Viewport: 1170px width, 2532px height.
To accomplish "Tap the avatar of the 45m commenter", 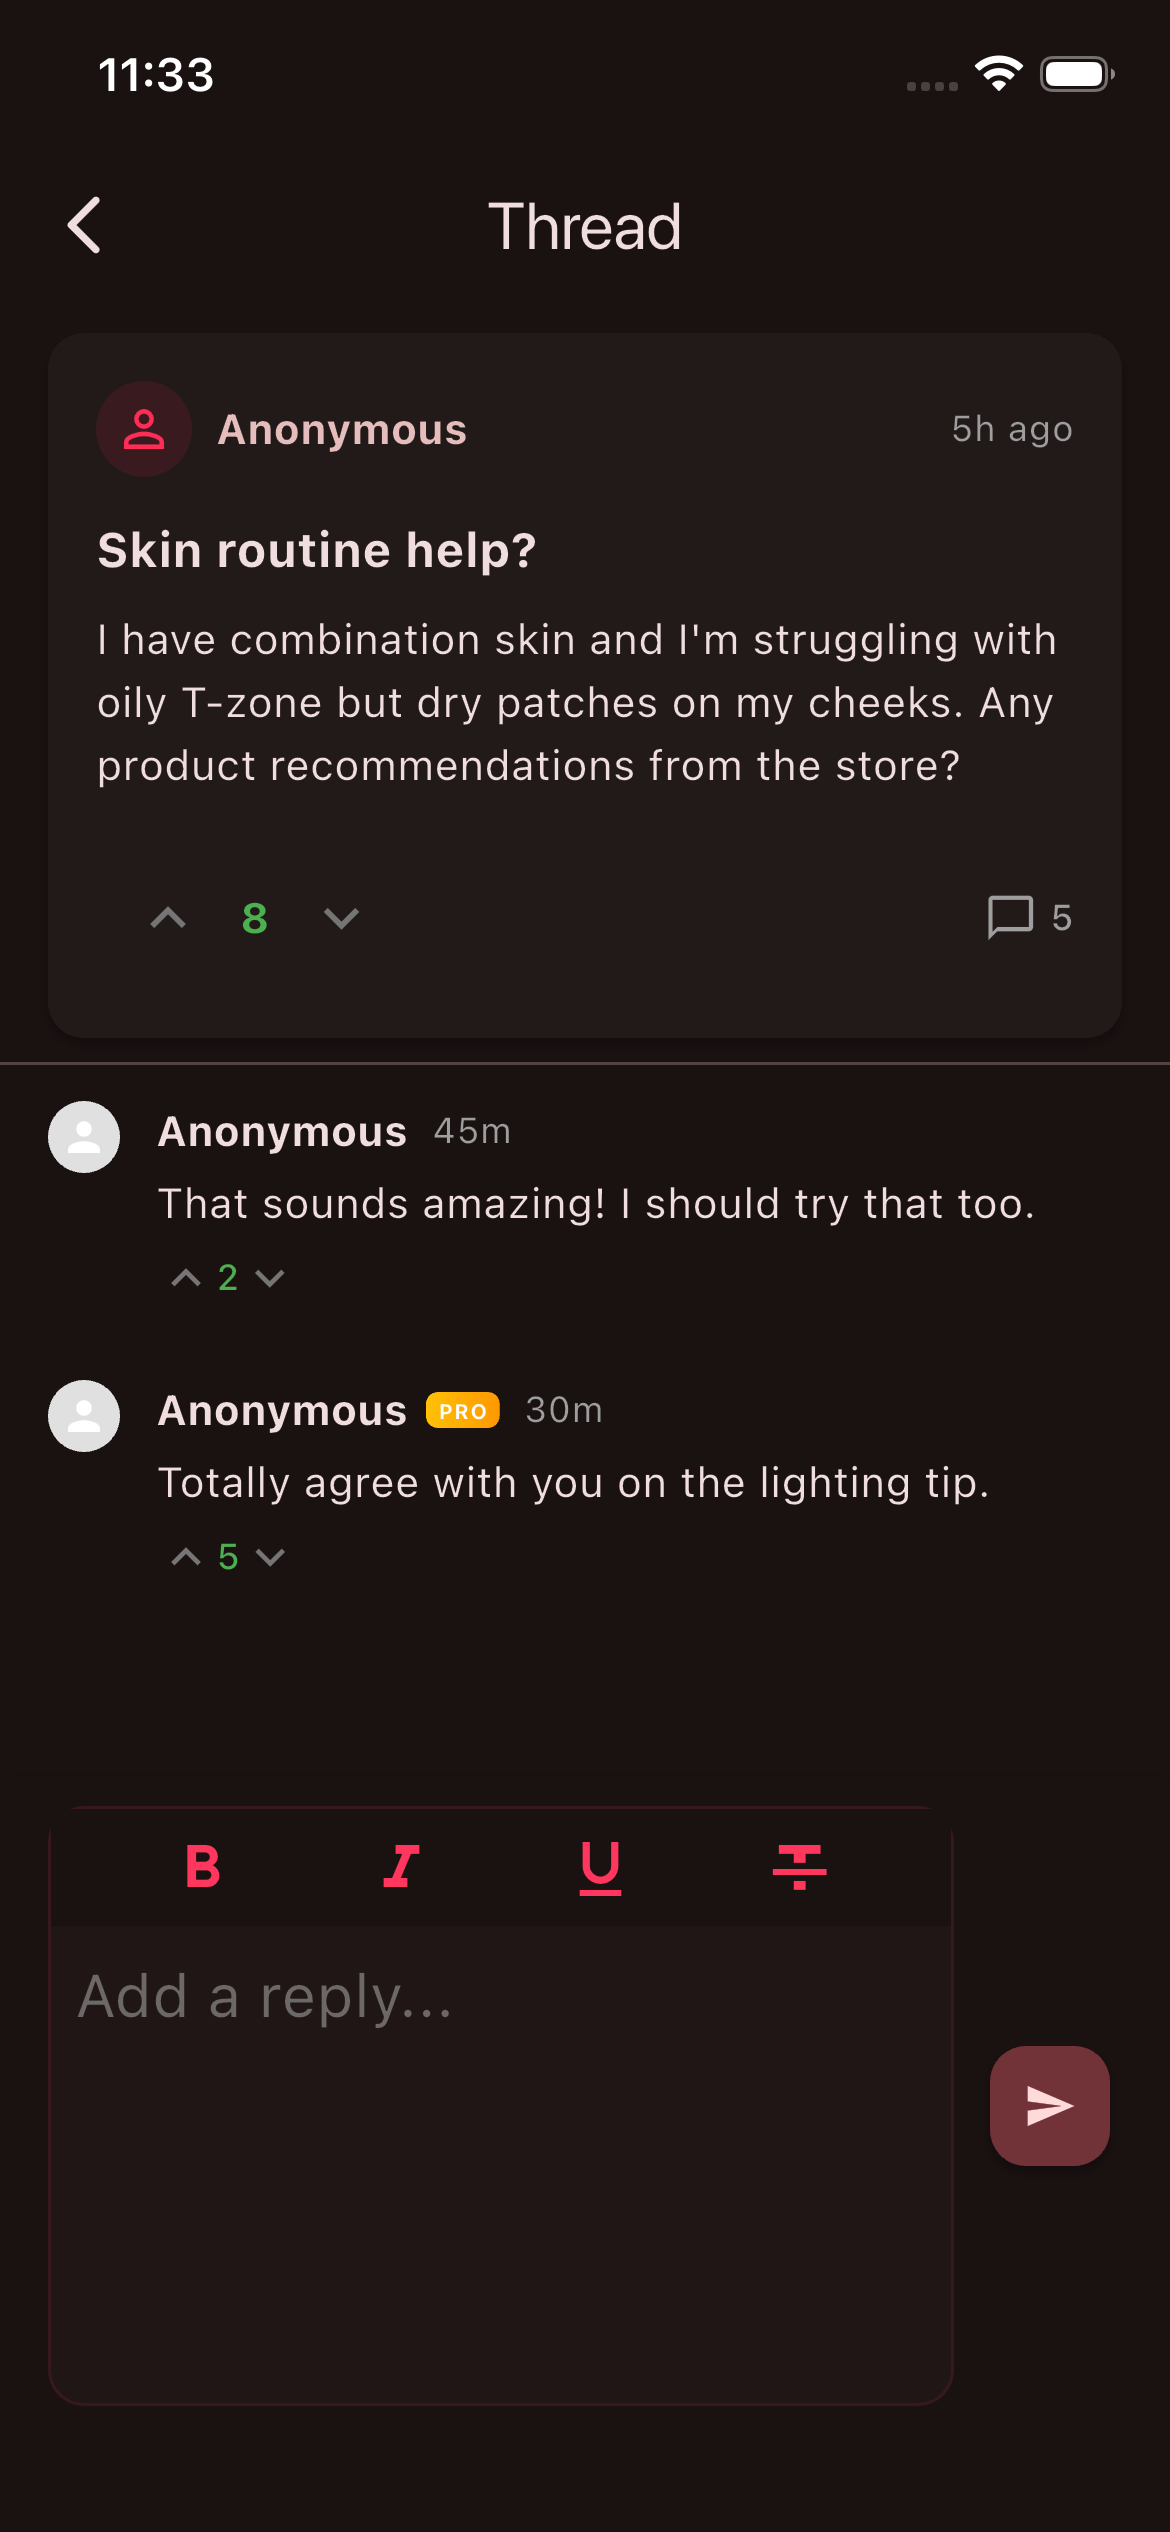I will 84,1137.
